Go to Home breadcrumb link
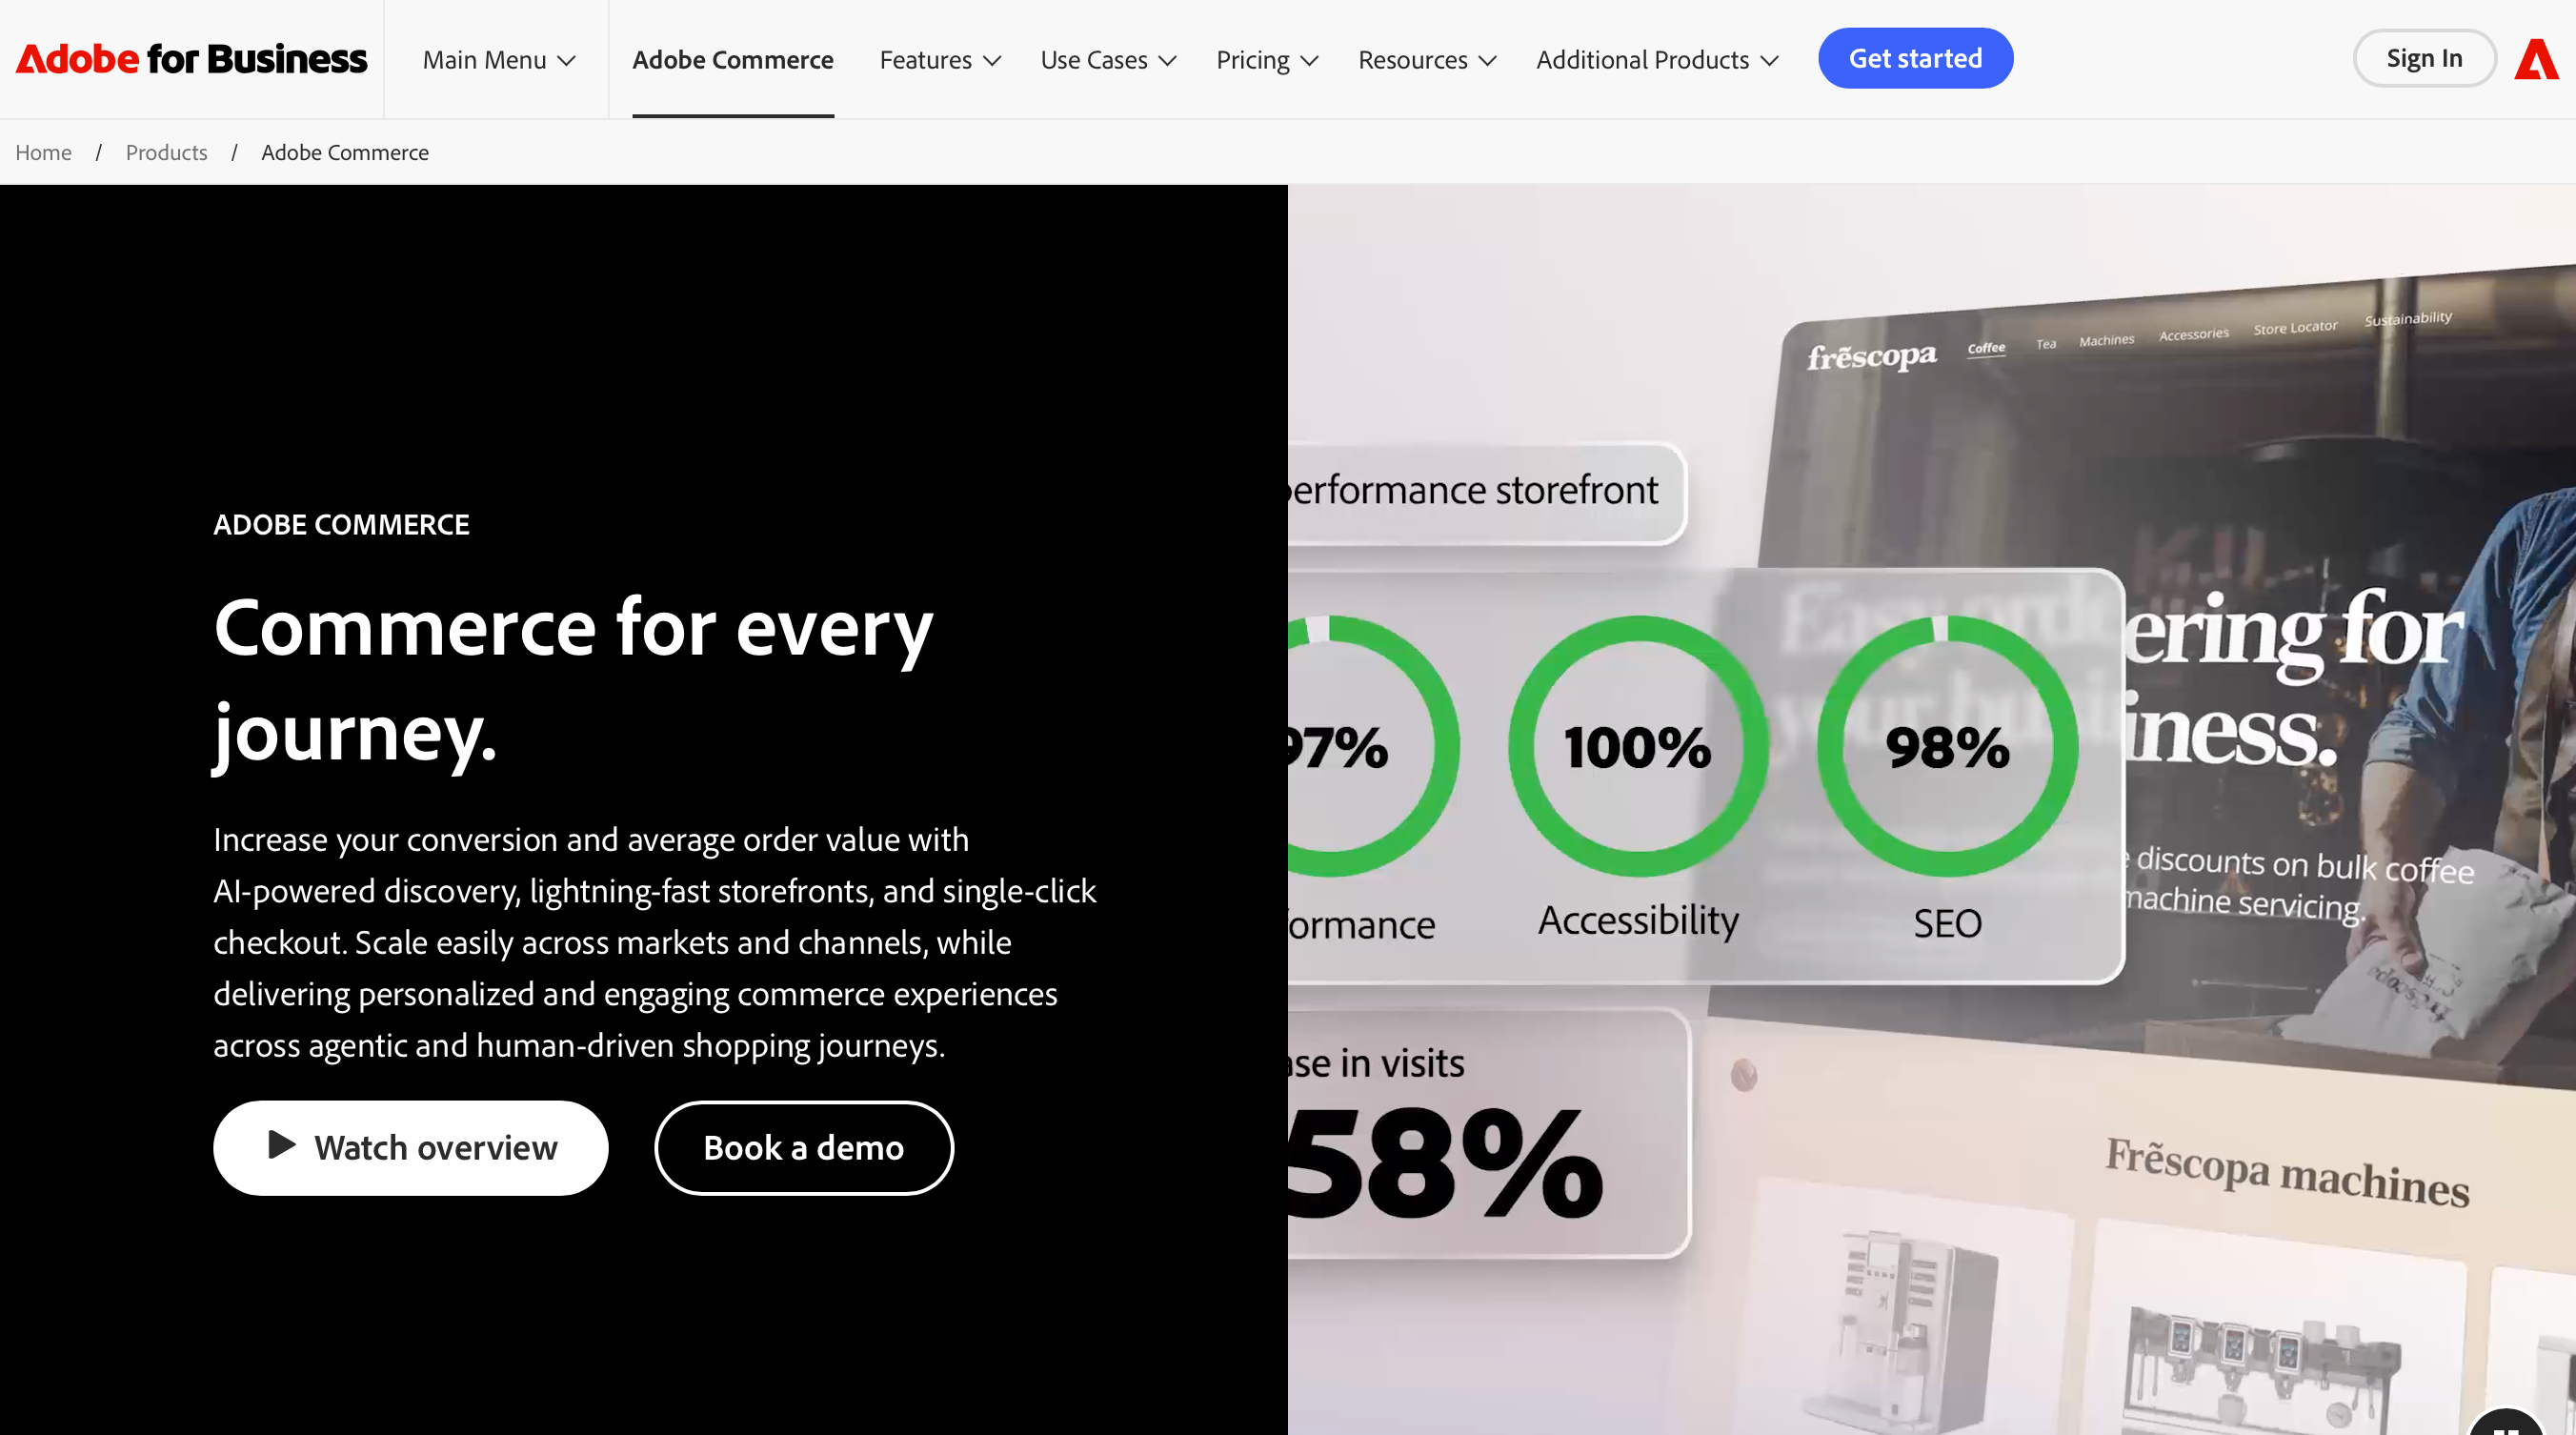 [x=44, y=152]
